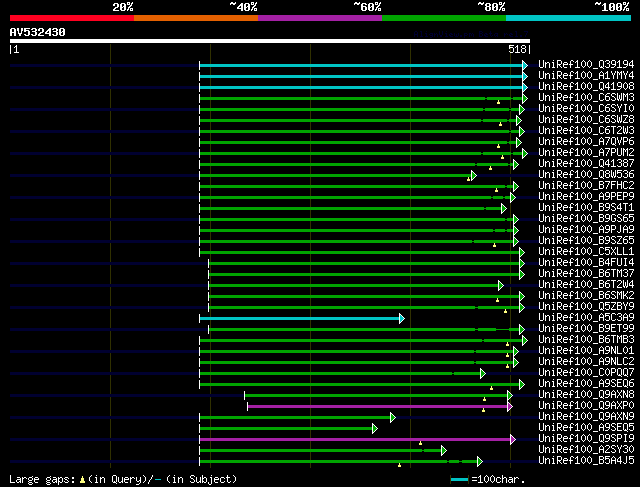The height and width of the screenshot is (487, 640).
Task: Select hit label UniRef100_Q8W536
Action: click(x=586, y=175)
